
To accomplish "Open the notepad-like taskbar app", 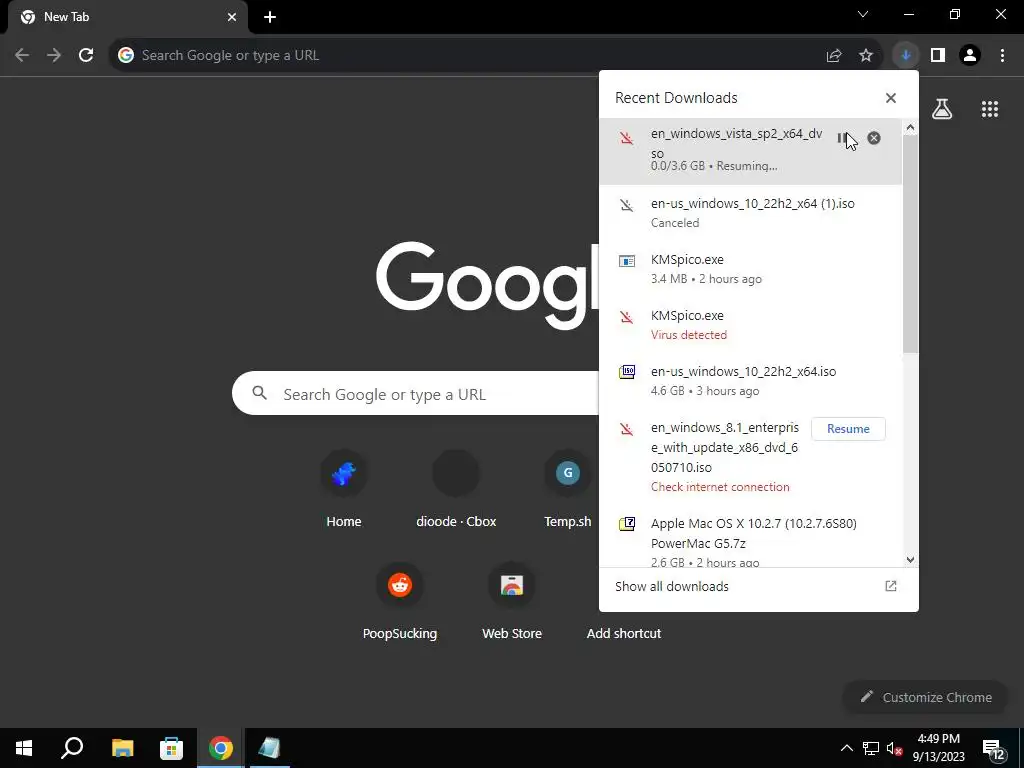I will 269,748.
